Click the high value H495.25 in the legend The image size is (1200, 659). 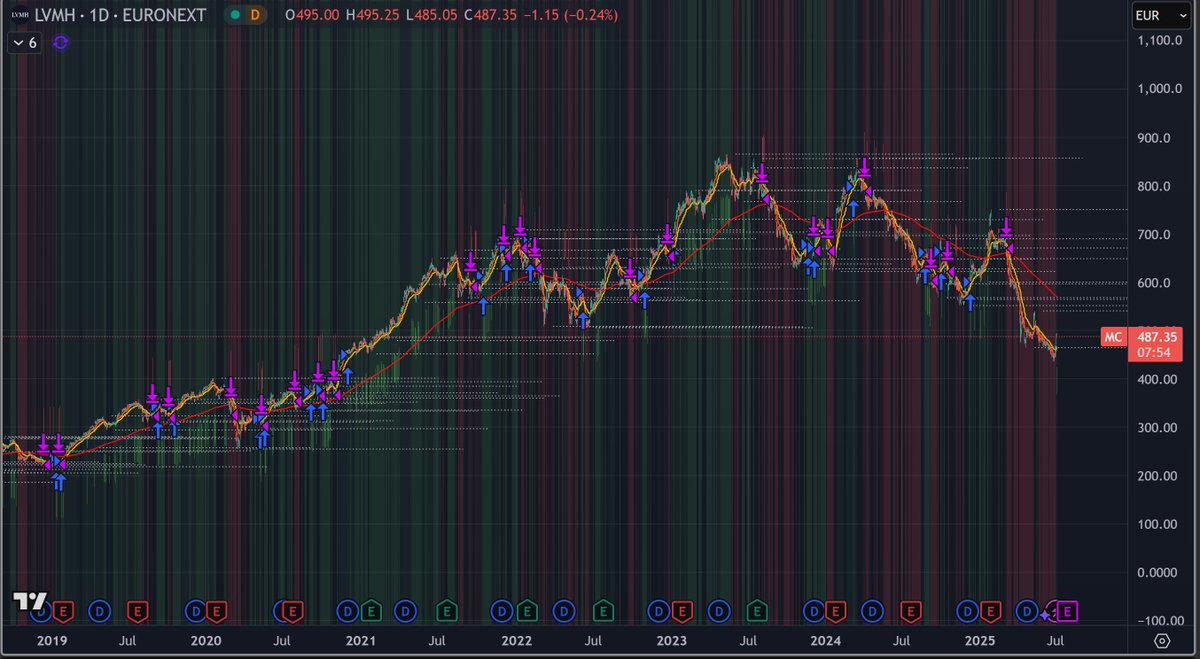click(374, 15)
